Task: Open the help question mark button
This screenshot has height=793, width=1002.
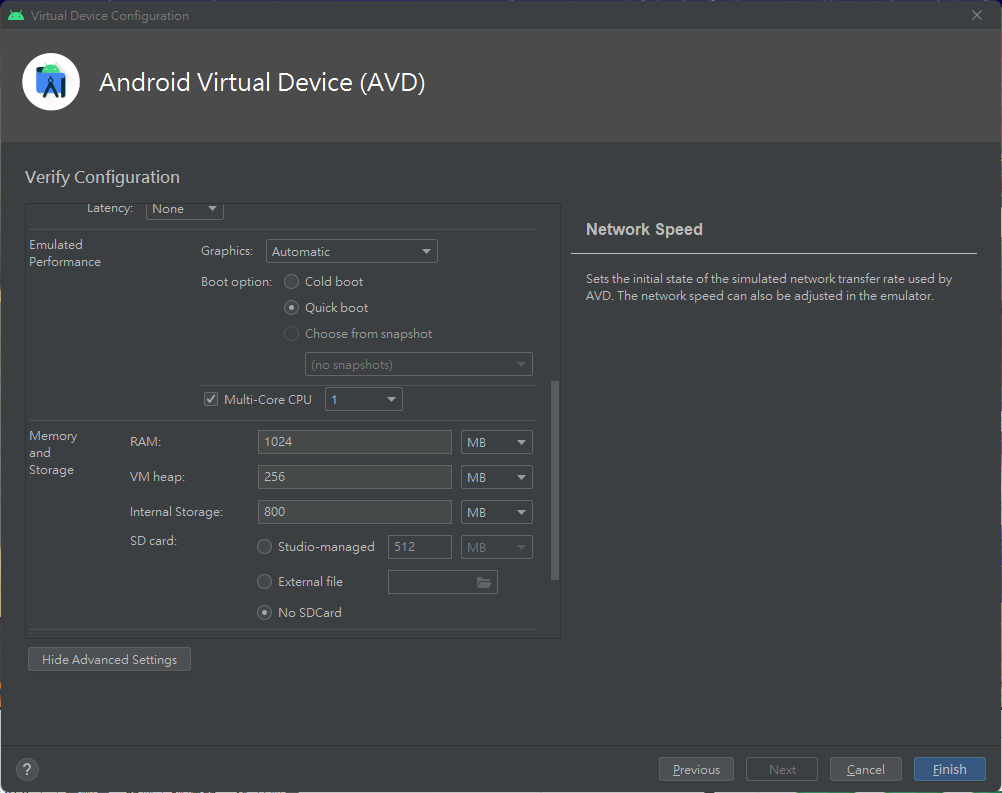Action: pyautogui.click(x=27, y=769)
